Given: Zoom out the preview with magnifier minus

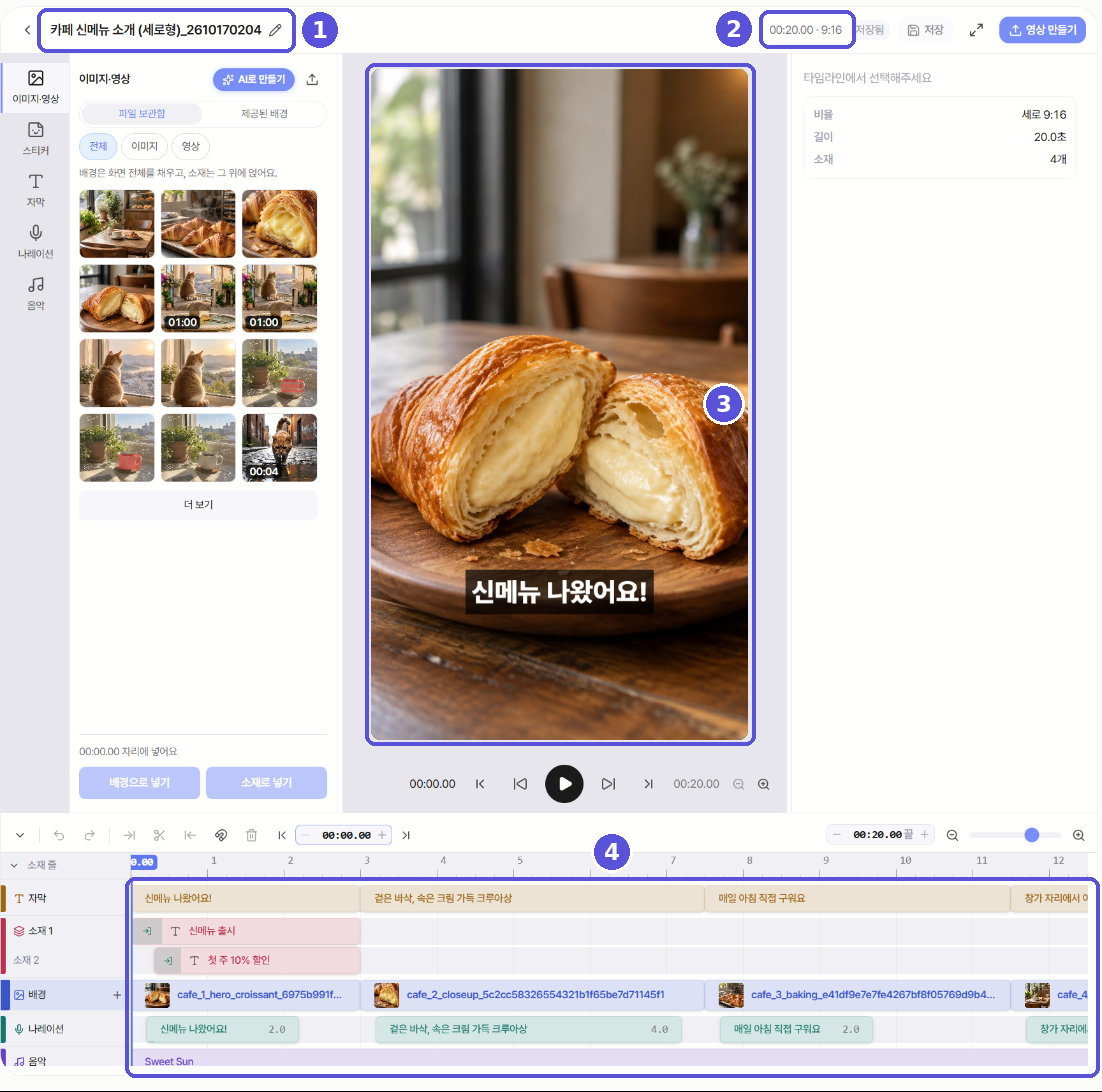Looking at the screenshot, I should pos(739,784).
